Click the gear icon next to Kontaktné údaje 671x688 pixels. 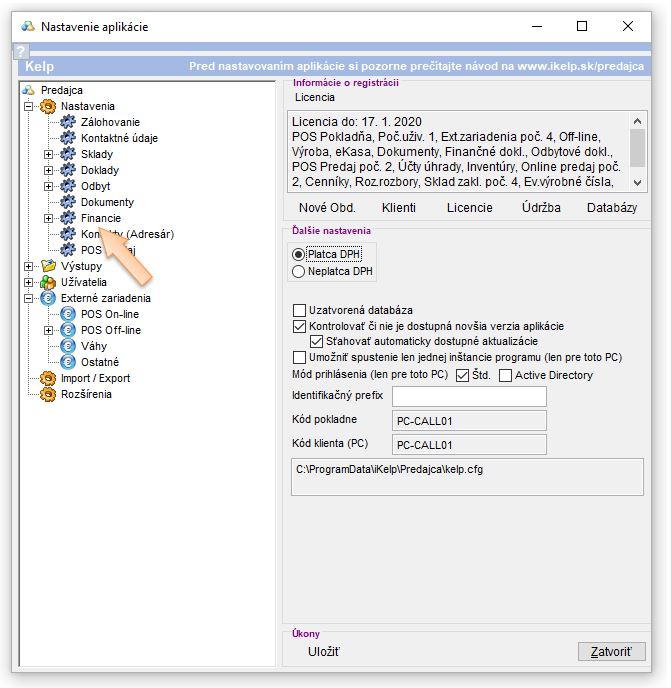(x=68, y=138)
